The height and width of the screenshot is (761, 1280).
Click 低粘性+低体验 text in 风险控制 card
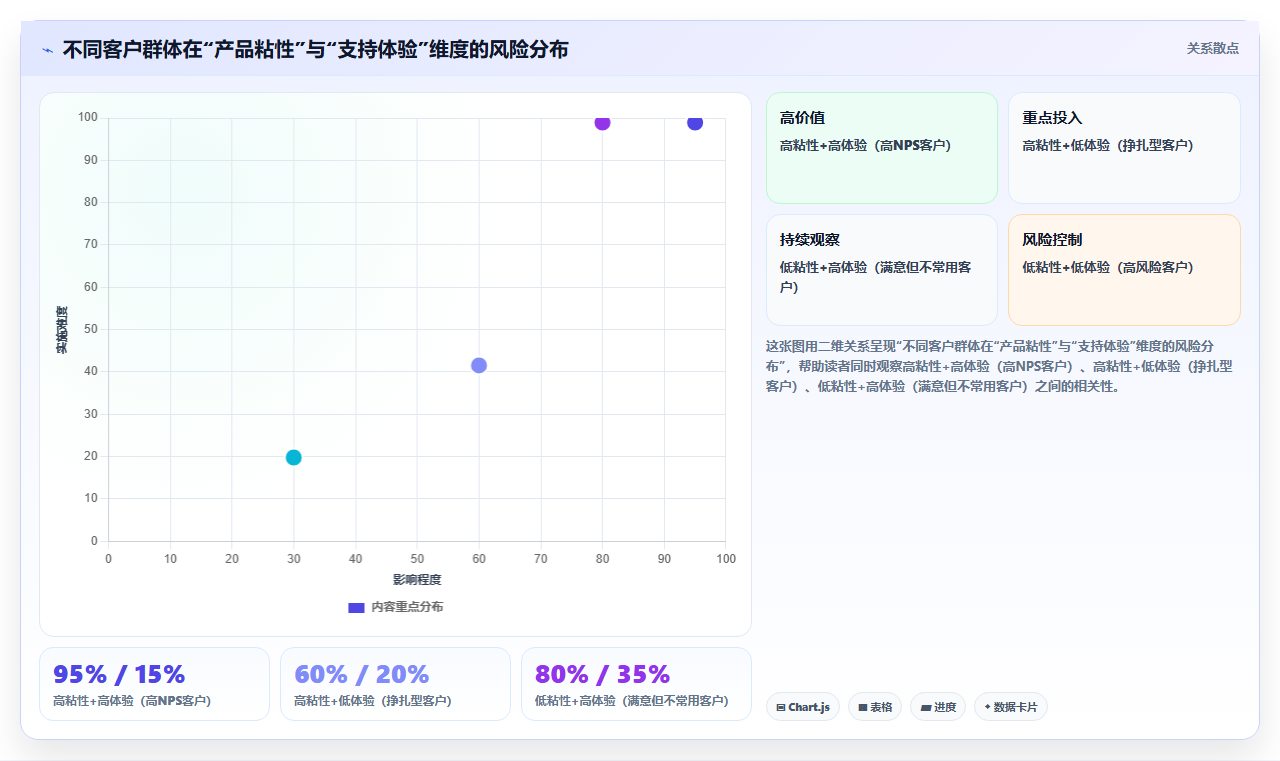click(x=1108, y=268)
